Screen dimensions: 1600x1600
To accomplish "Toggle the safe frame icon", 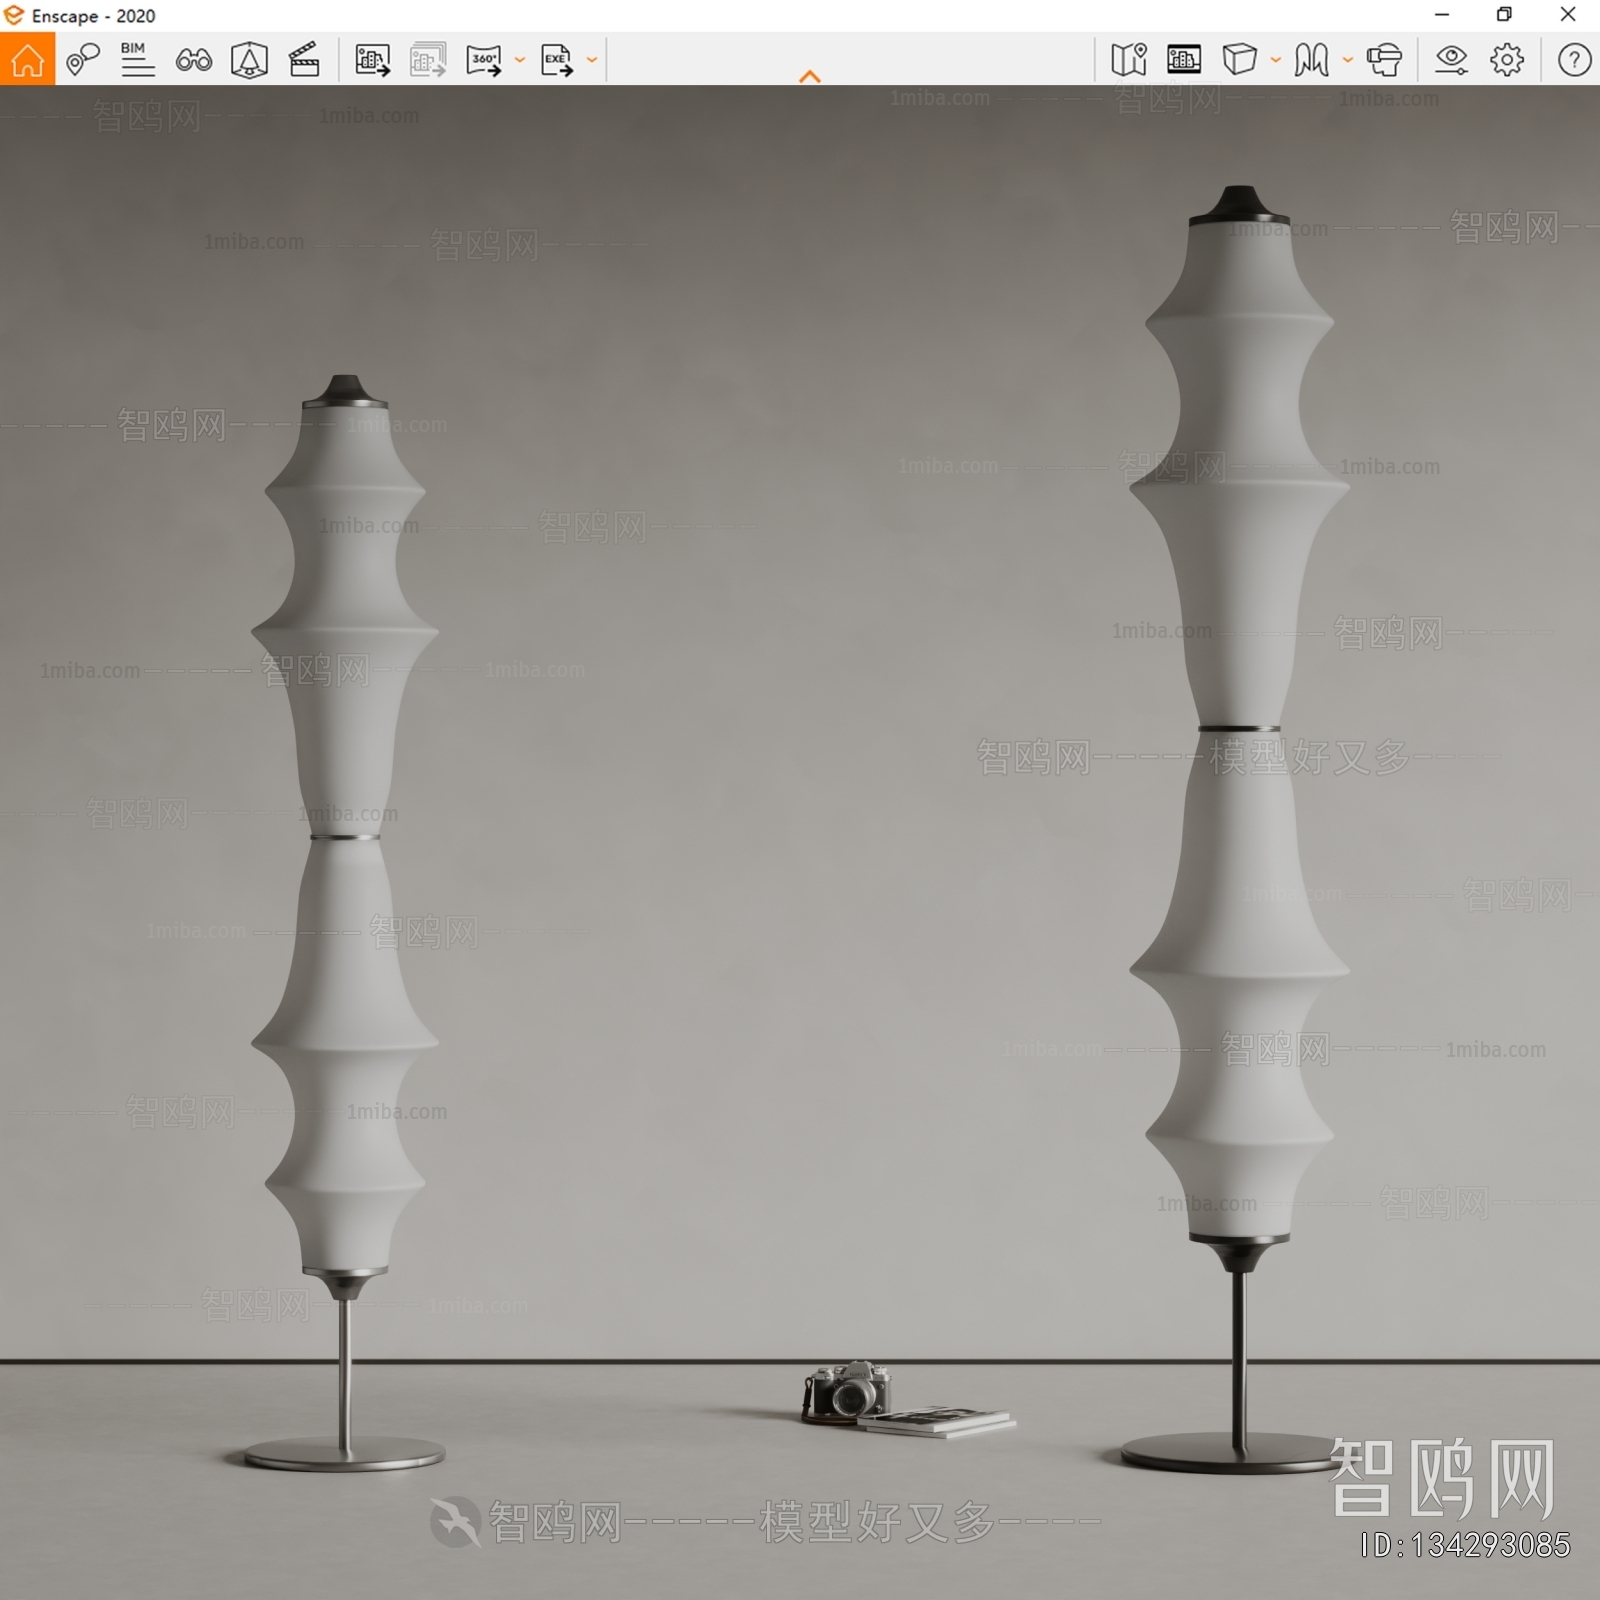I will 1184,60.
